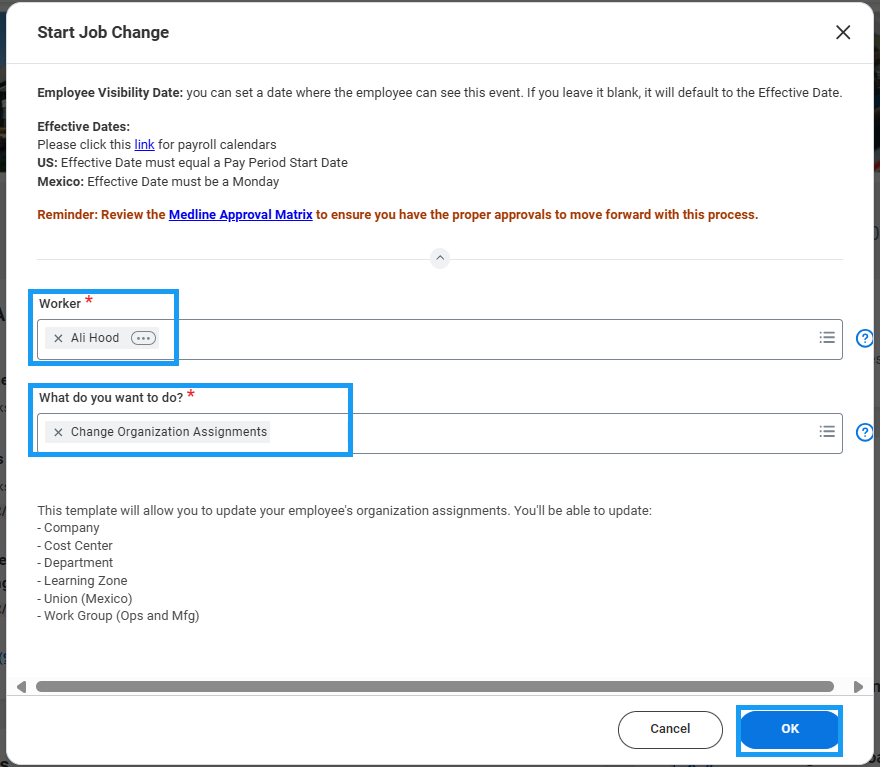
Task: Open the Medline Approval Matrix link
Action: click(x=240, y=215)
